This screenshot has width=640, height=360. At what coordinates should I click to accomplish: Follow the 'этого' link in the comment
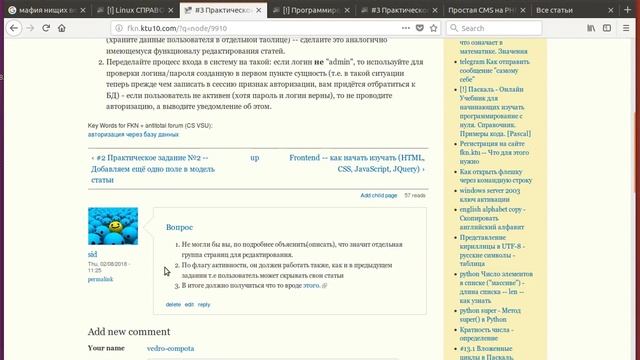pyautogui.click(x=311, y=285)
